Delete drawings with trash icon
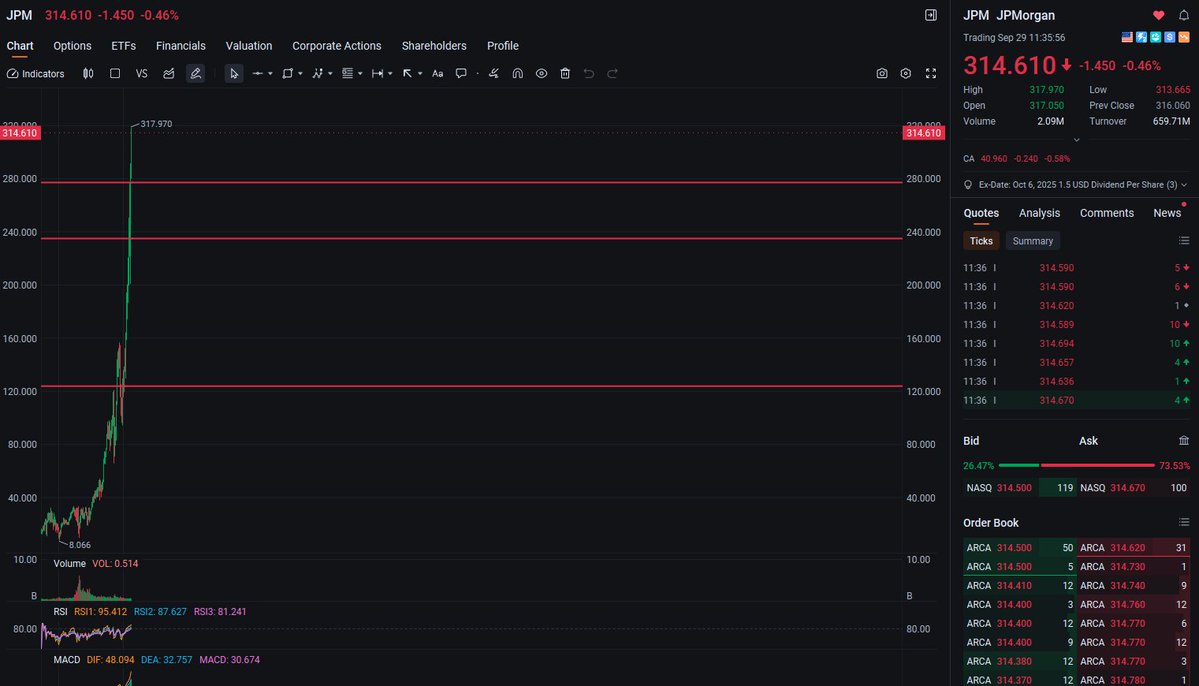 pos(565,73)
